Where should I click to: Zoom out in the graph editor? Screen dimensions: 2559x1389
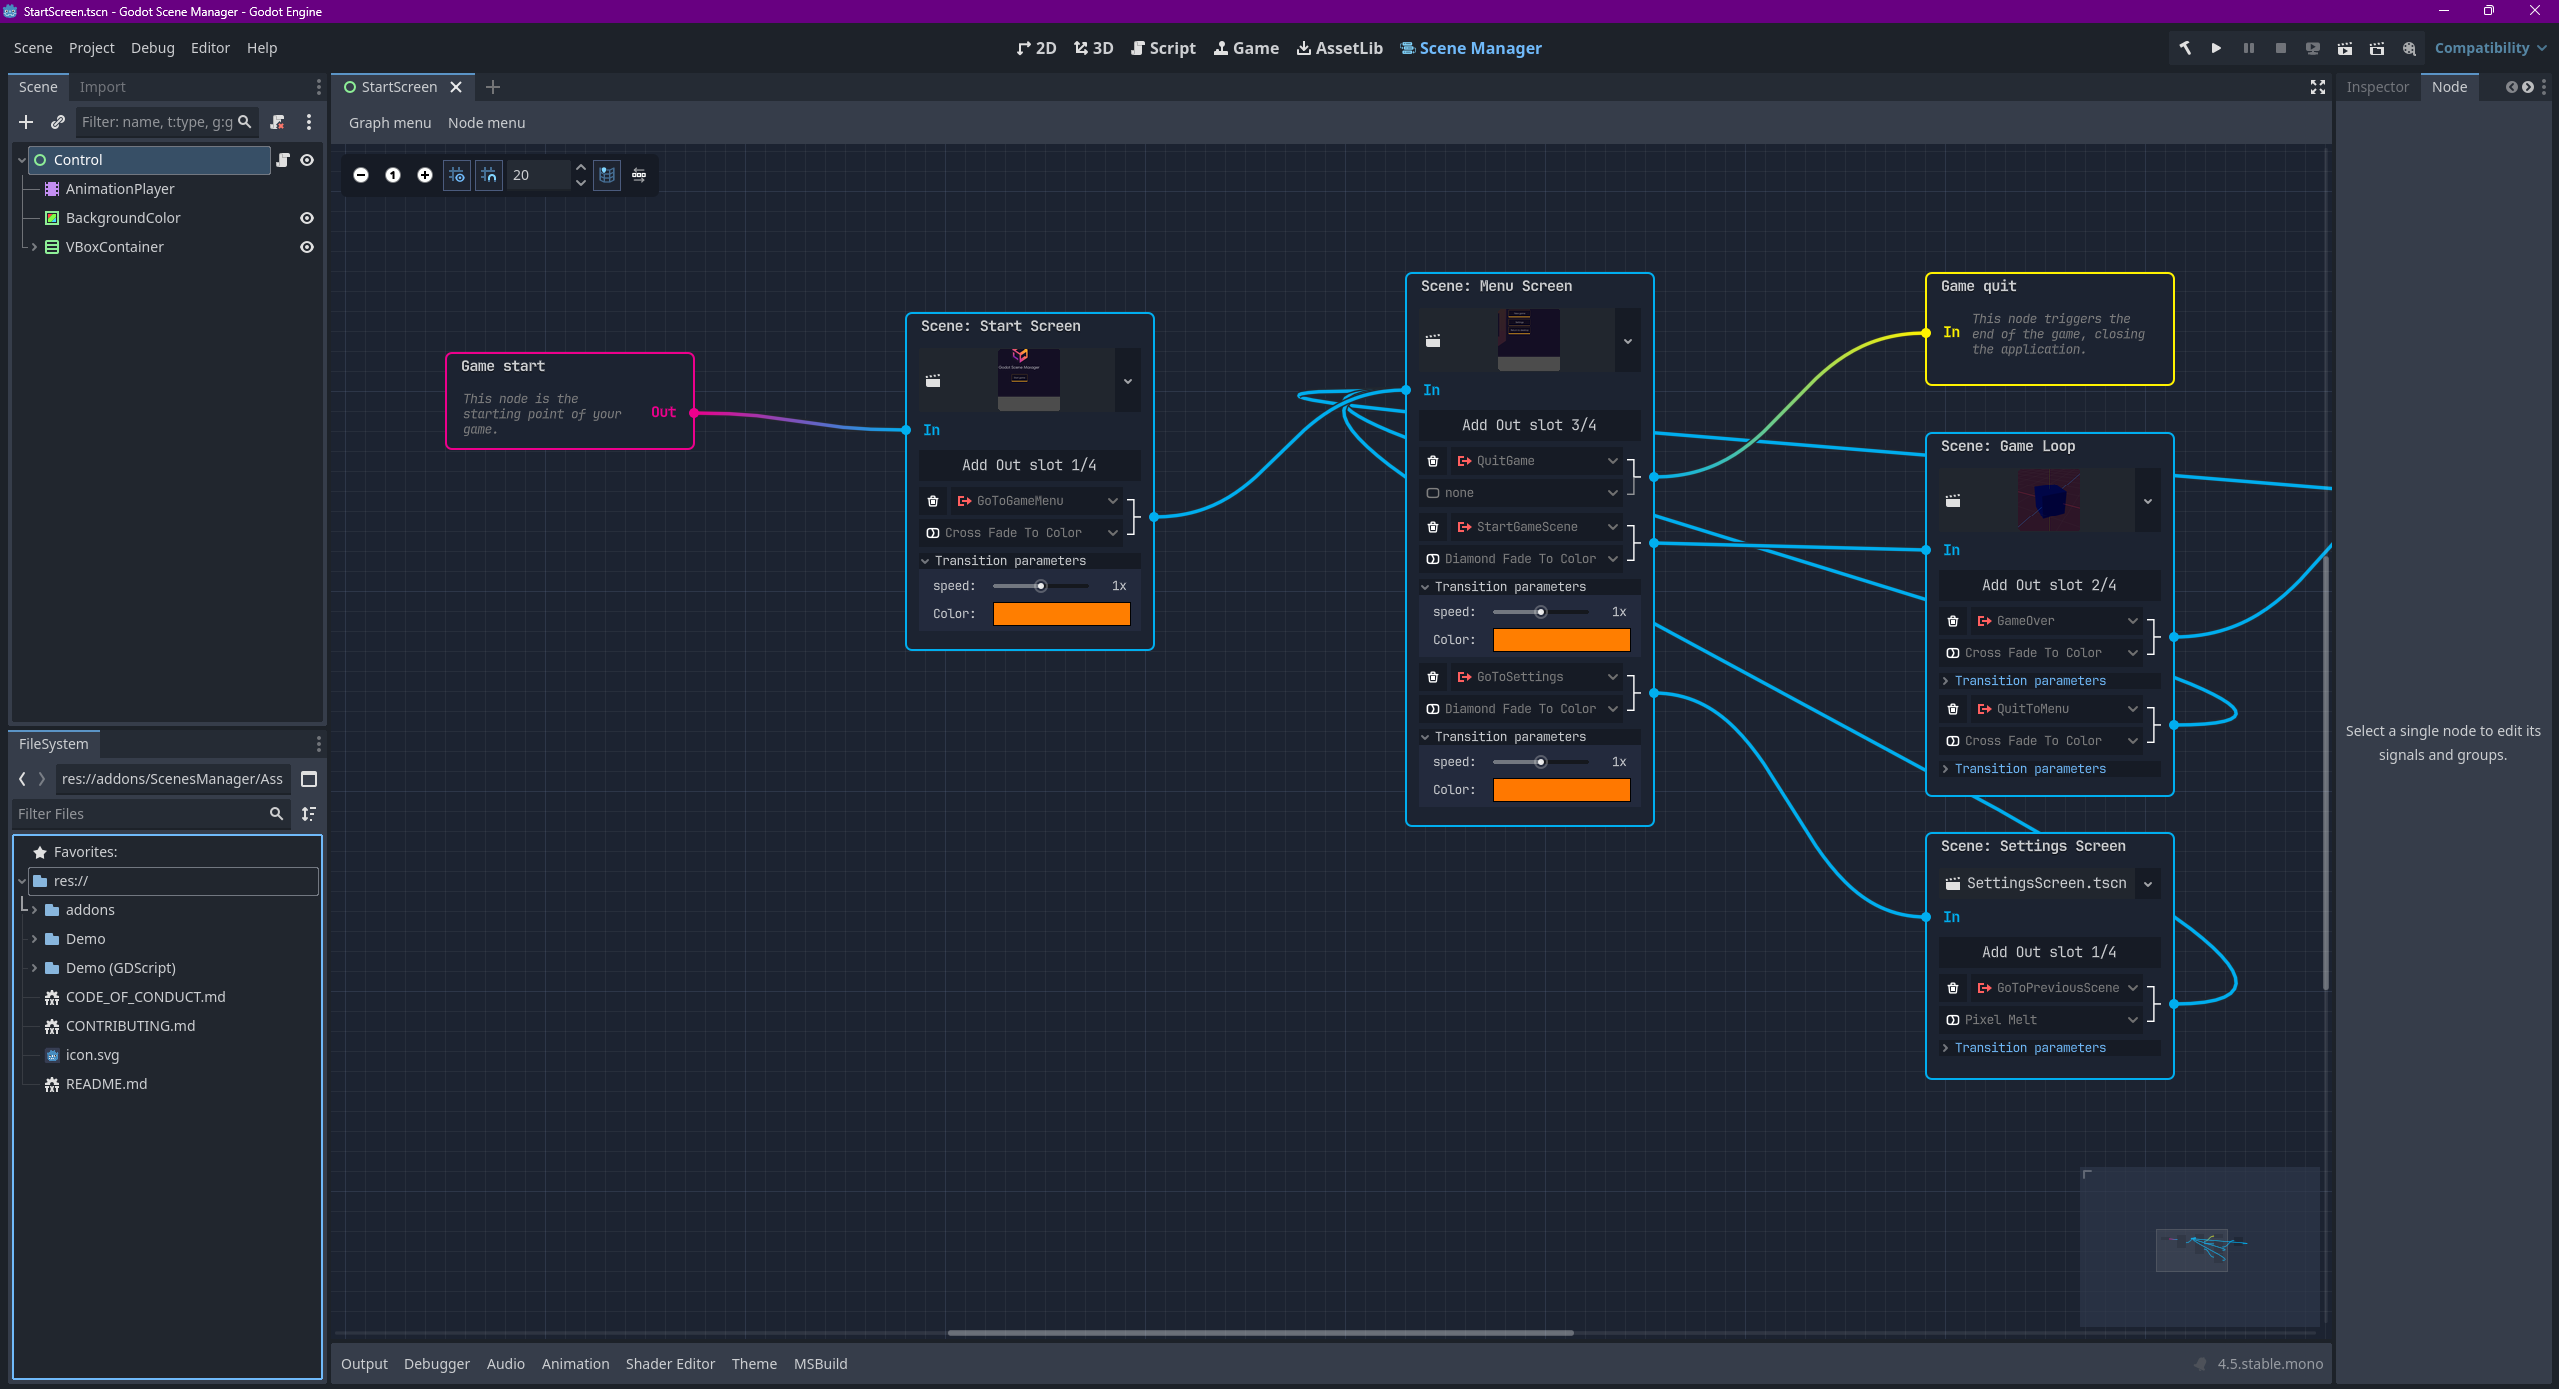[x=361, y=175]
